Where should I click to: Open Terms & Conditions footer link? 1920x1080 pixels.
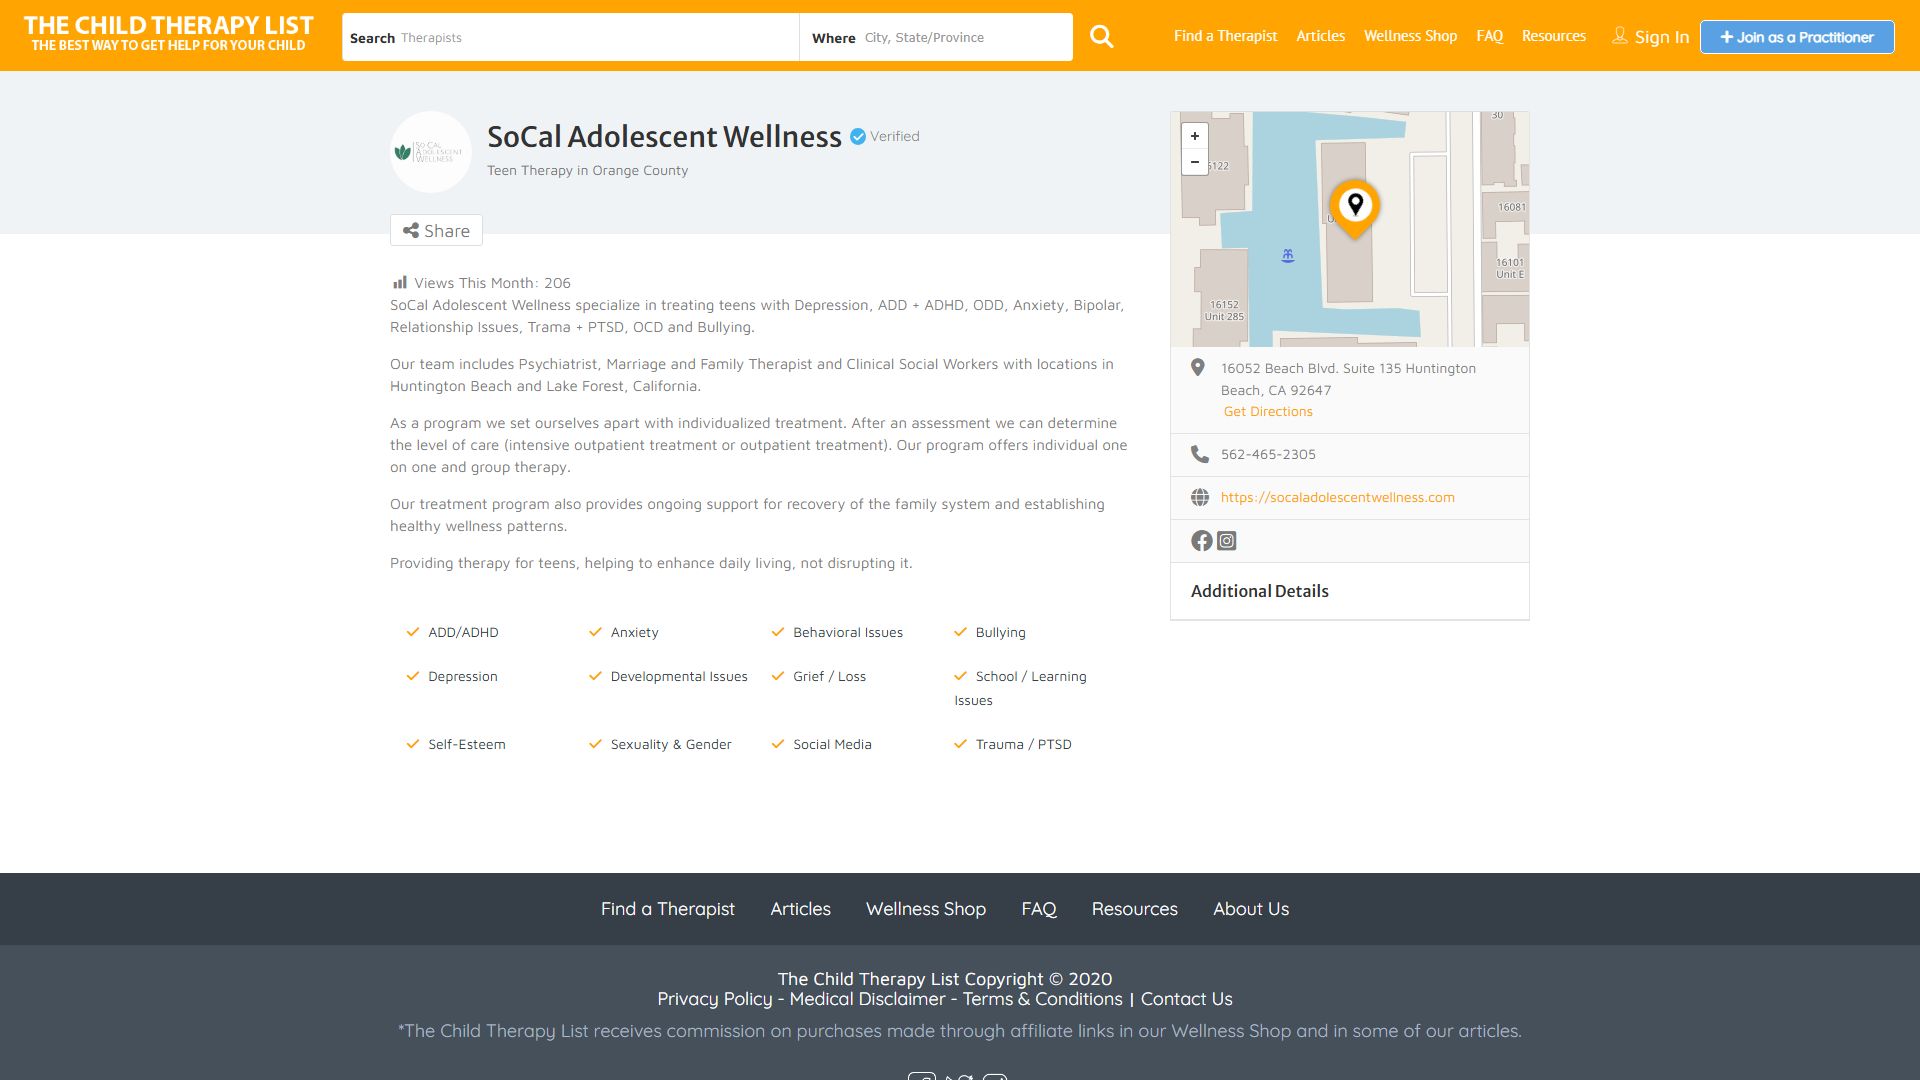(1042, 999)
